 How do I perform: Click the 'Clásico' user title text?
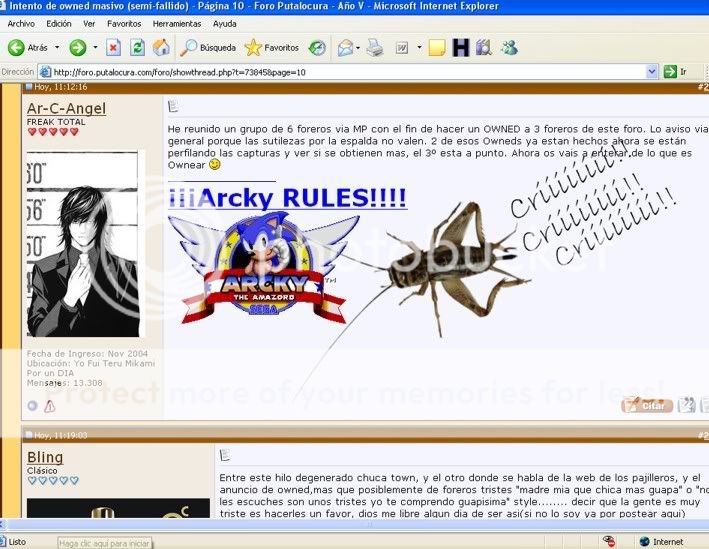(42, 470)
